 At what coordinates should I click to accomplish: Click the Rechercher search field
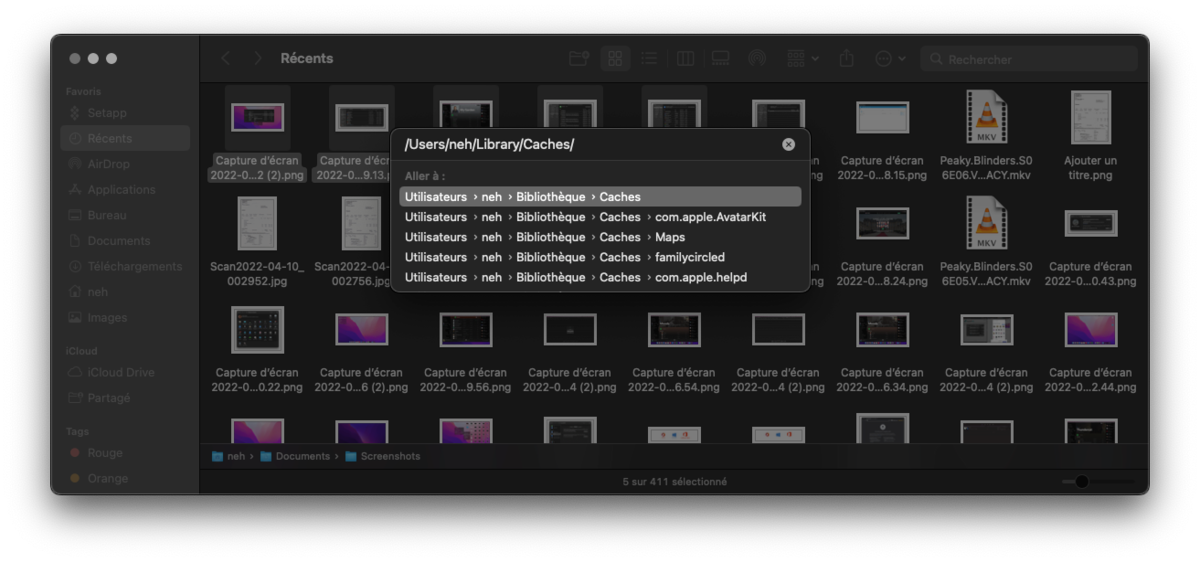[1029, 59]
